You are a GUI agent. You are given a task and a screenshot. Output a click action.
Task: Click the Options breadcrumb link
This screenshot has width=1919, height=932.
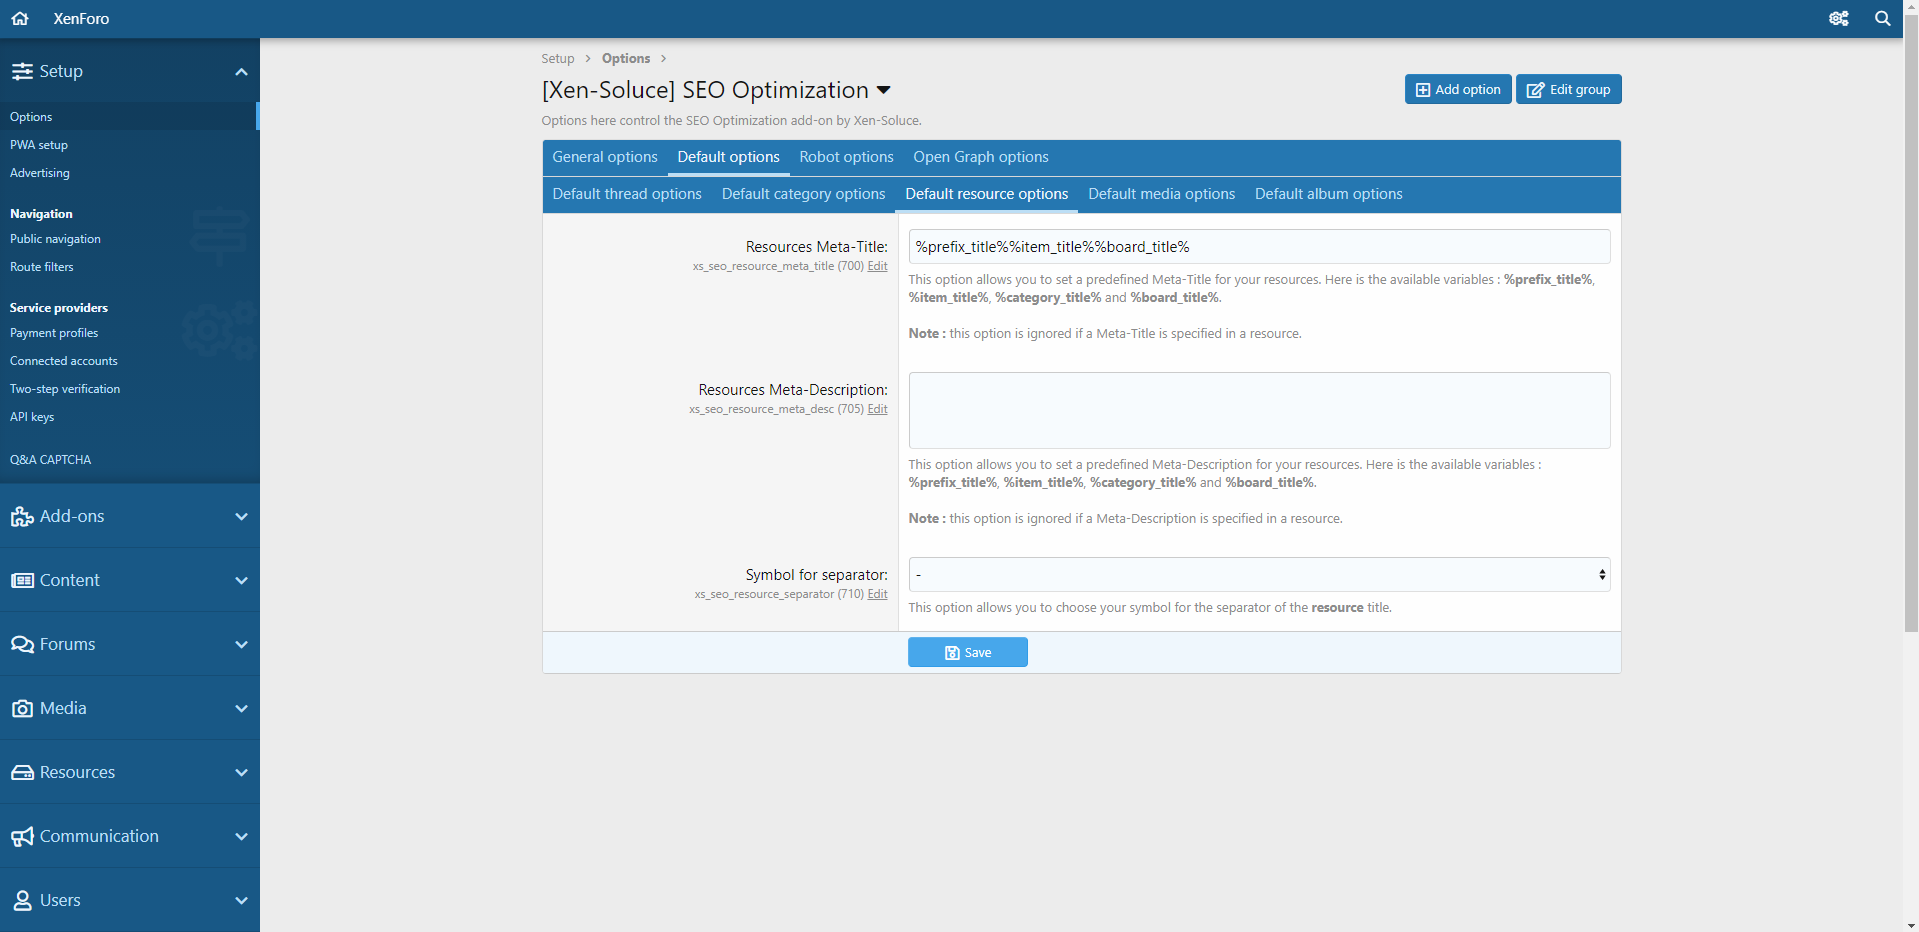626,58
